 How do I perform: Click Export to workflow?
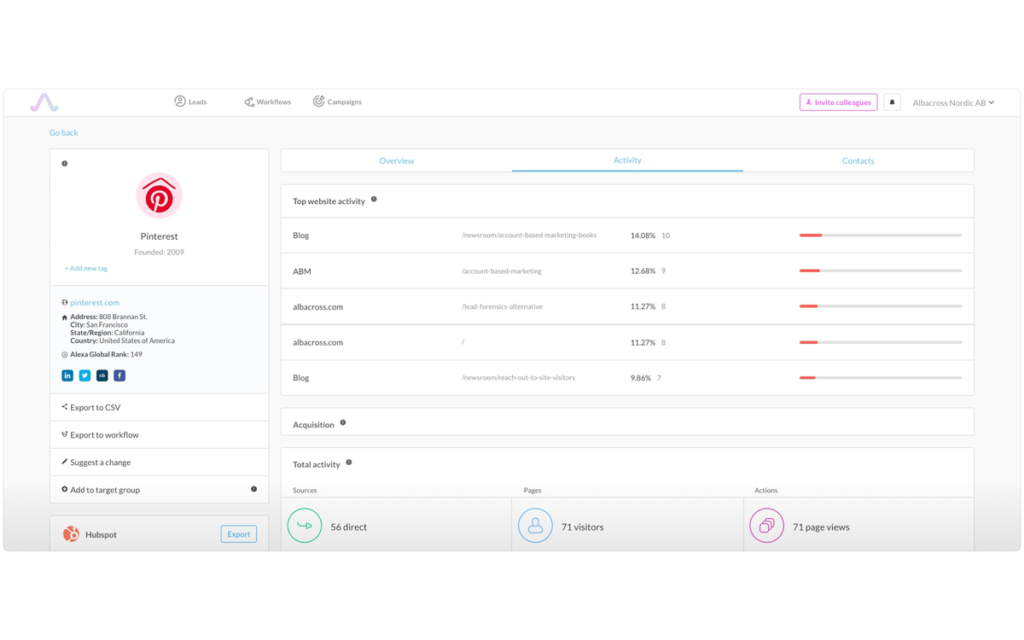(x=159, y=435)
